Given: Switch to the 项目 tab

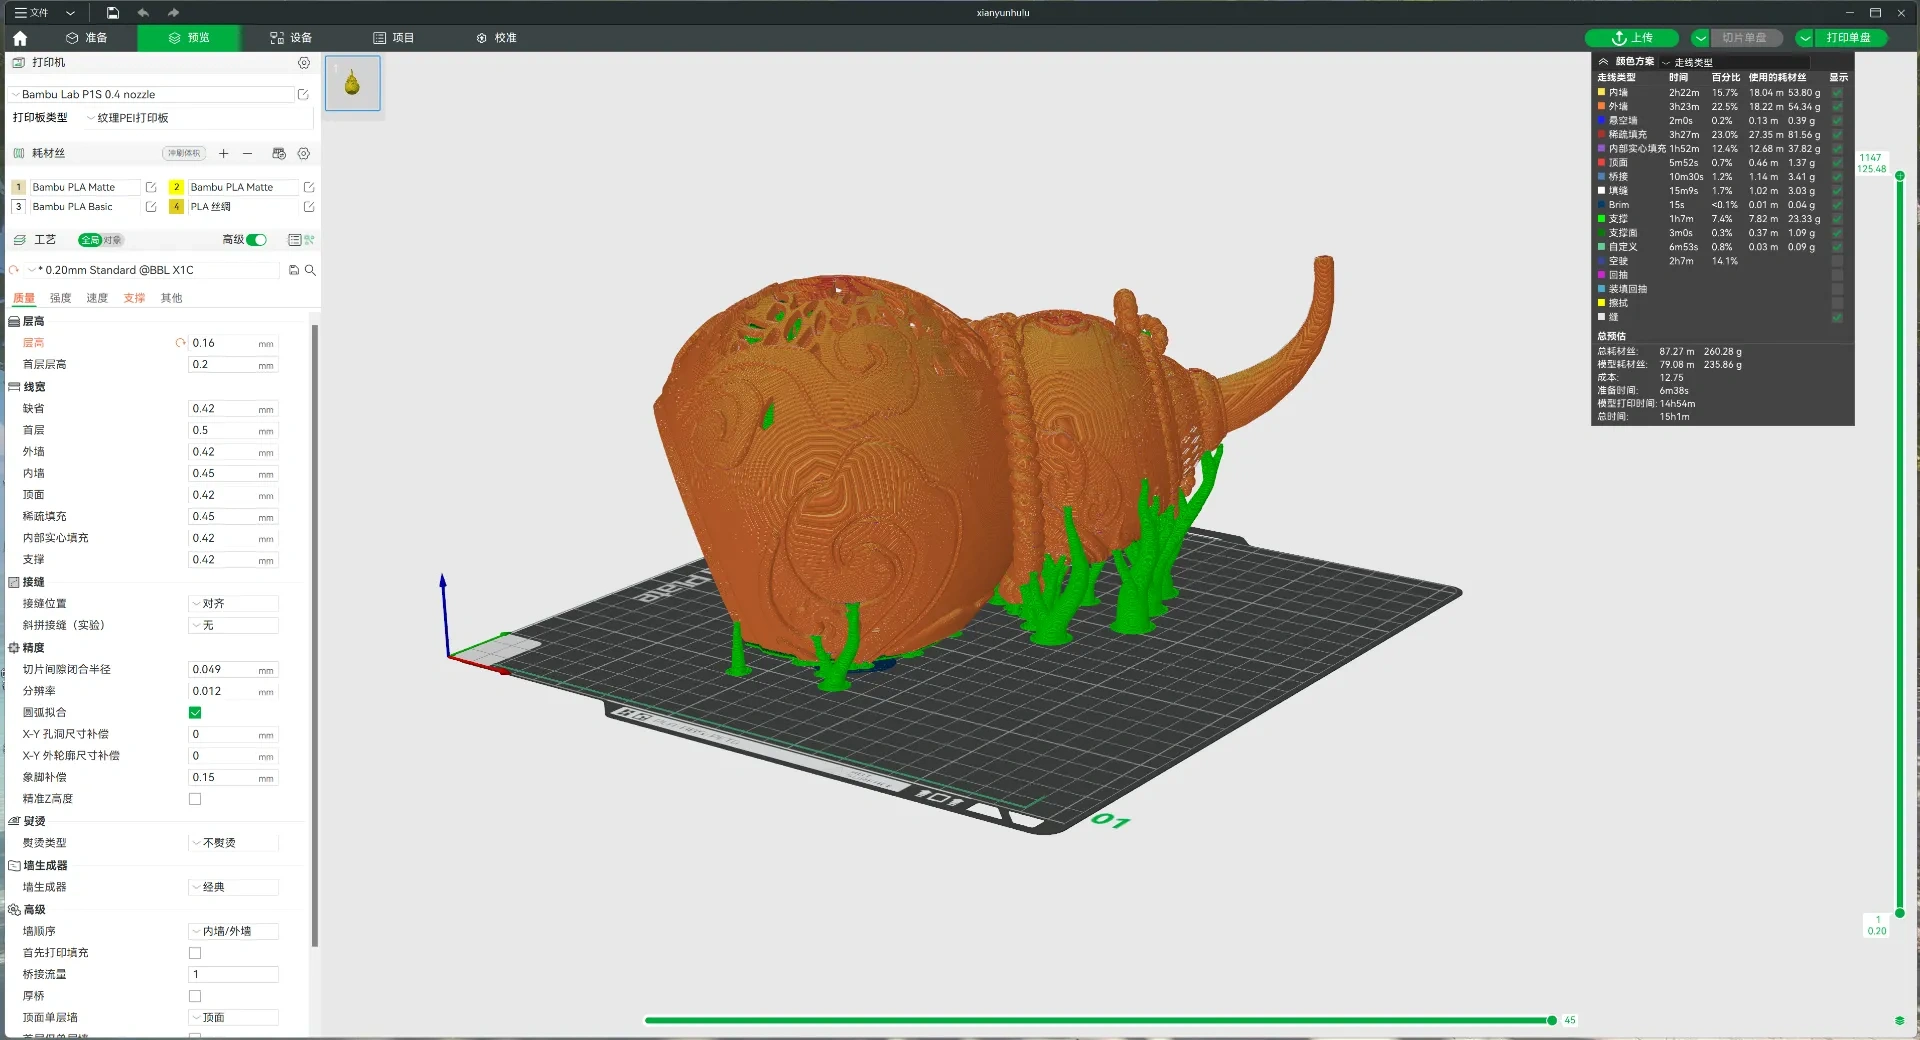Looking at the screenshot, I should 393,38.
